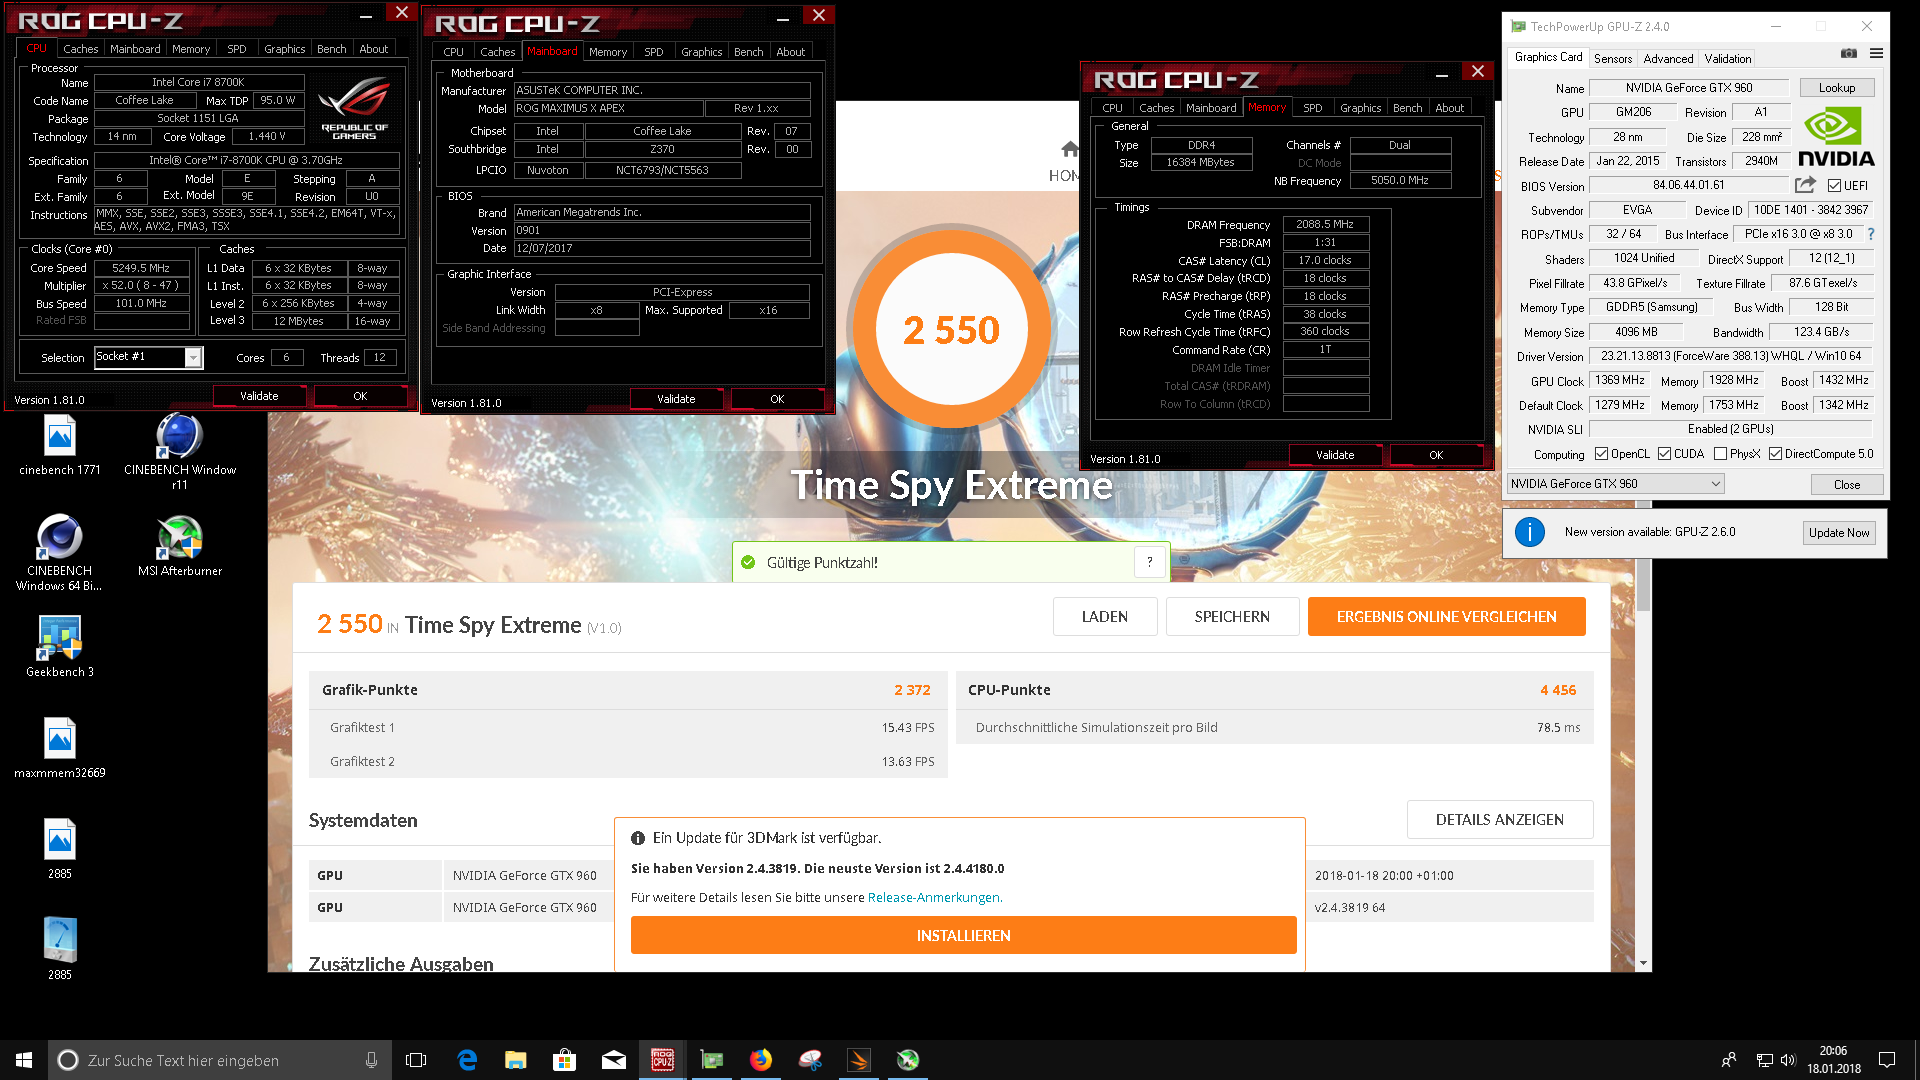The width and height of the screenshot is (1920, 1080).
Task: Open Task View on the taskbar
Action: click(x=416, y=1060)
